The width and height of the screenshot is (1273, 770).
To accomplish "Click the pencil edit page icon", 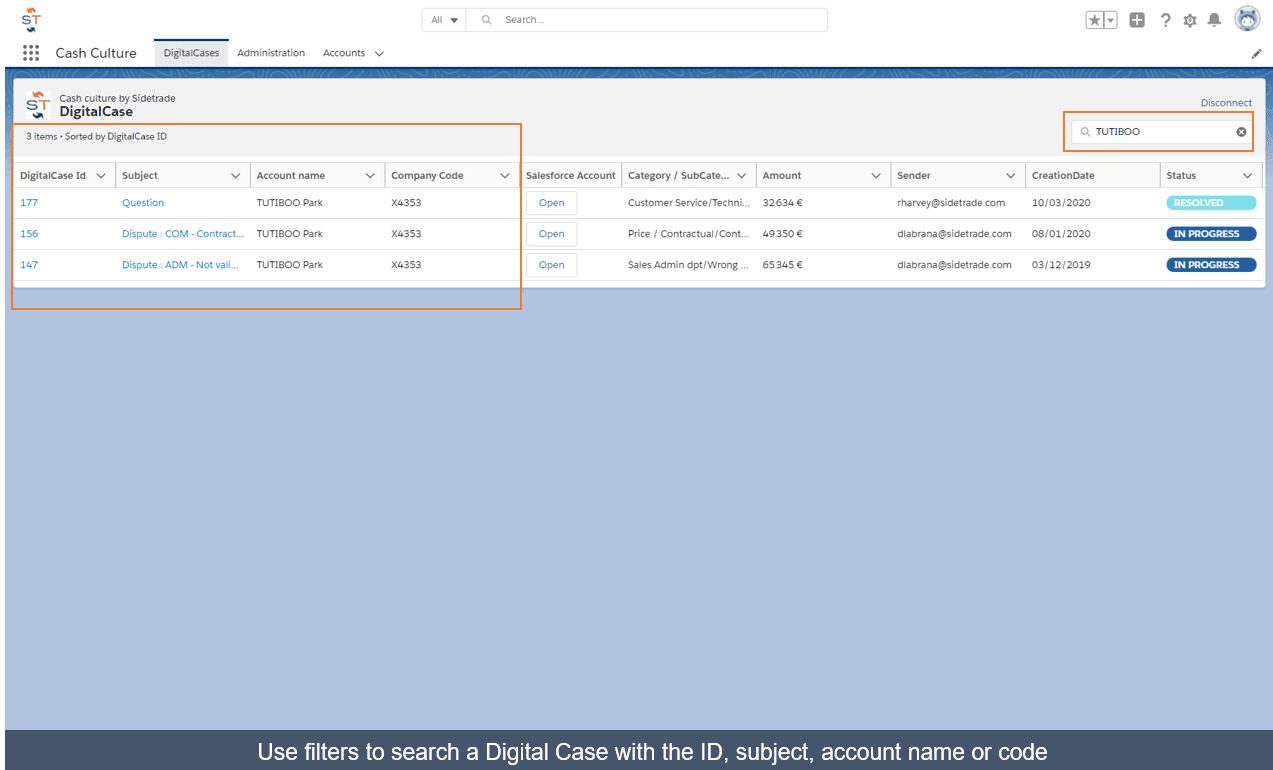I will pyautogui.click(x=1257, y=54).
